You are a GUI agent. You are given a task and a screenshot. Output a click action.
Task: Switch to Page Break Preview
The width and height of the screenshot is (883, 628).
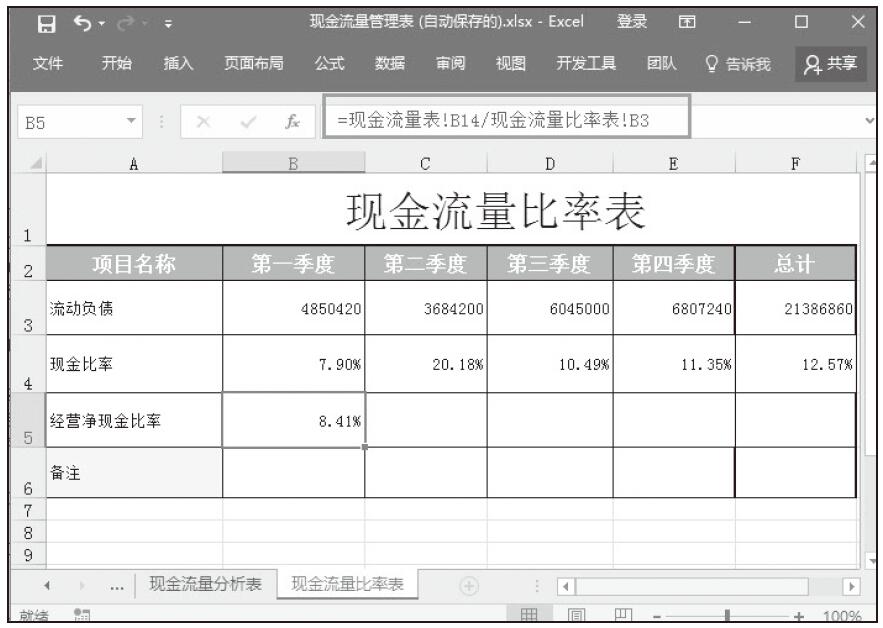pyautogui.click(x=621, y=617)
